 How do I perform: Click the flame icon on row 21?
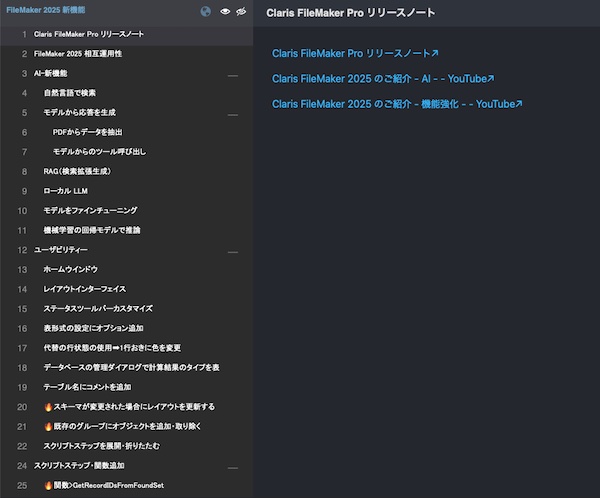[48, 426]
